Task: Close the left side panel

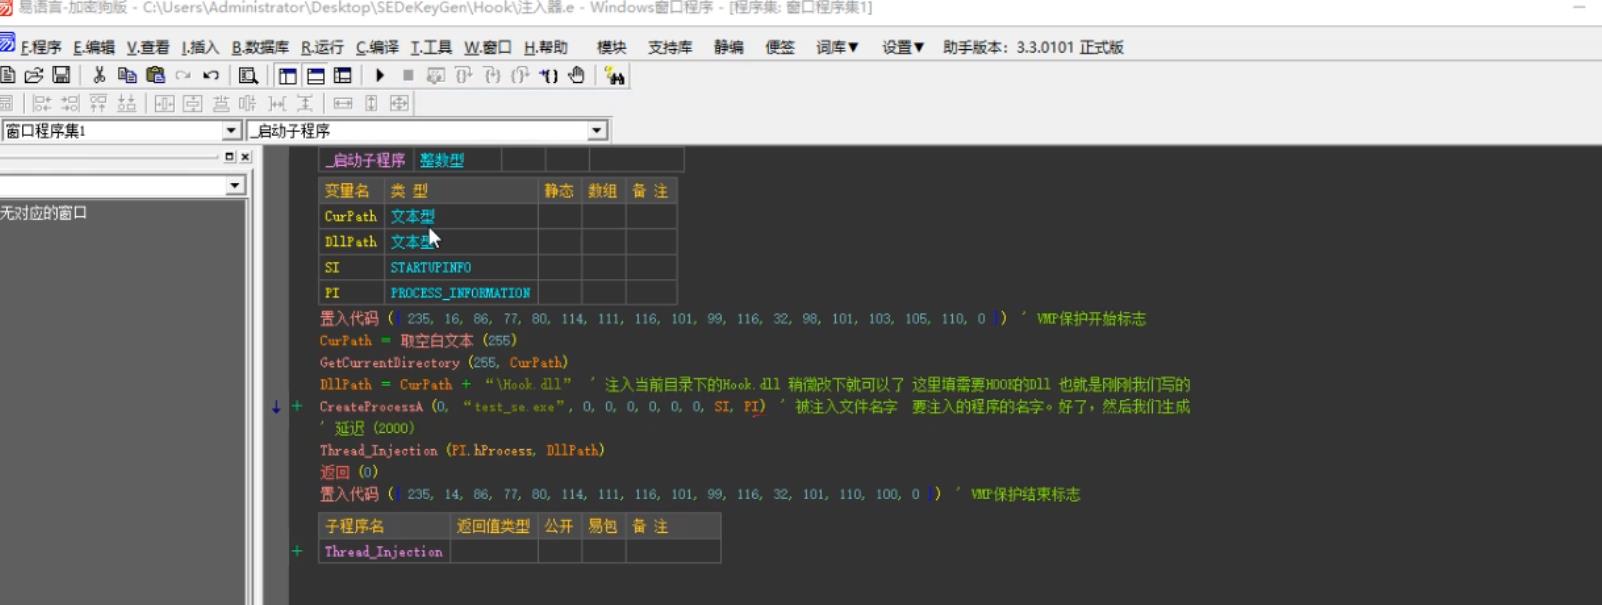Action: (245, 157)
